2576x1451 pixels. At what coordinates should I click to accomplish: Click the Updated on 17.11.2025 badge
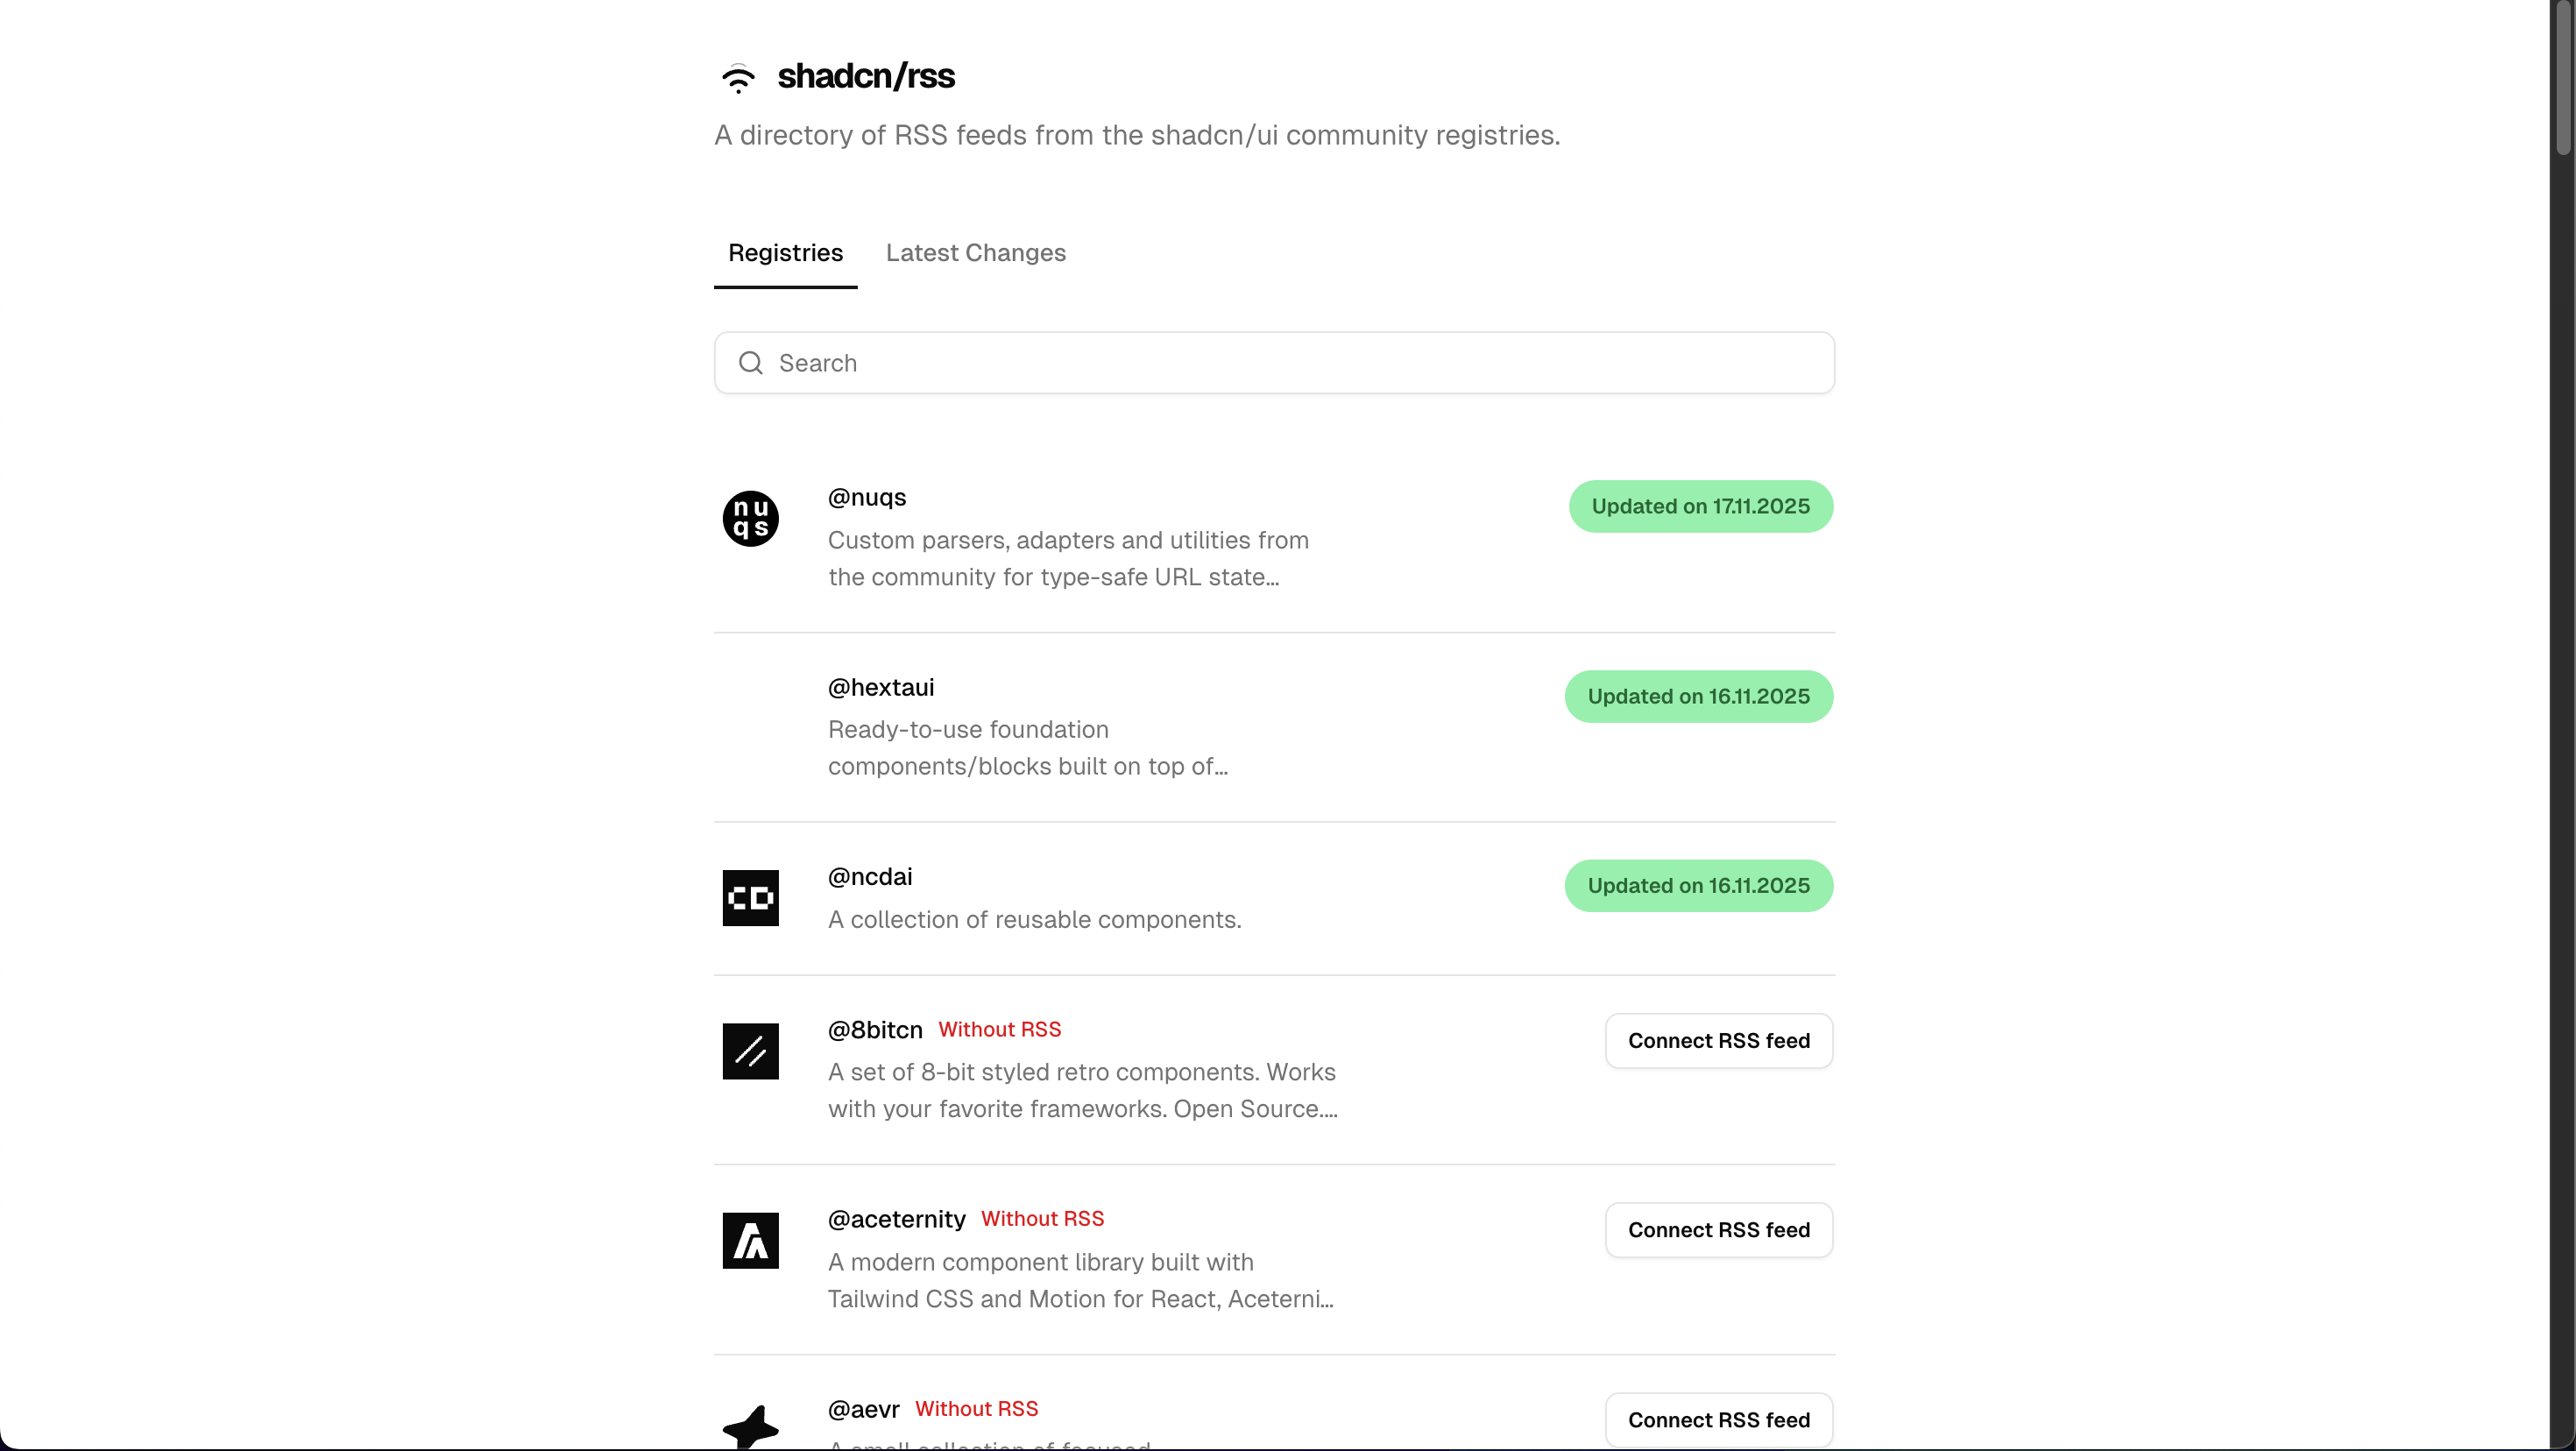pyautogui.click(x=1700, y=506)
